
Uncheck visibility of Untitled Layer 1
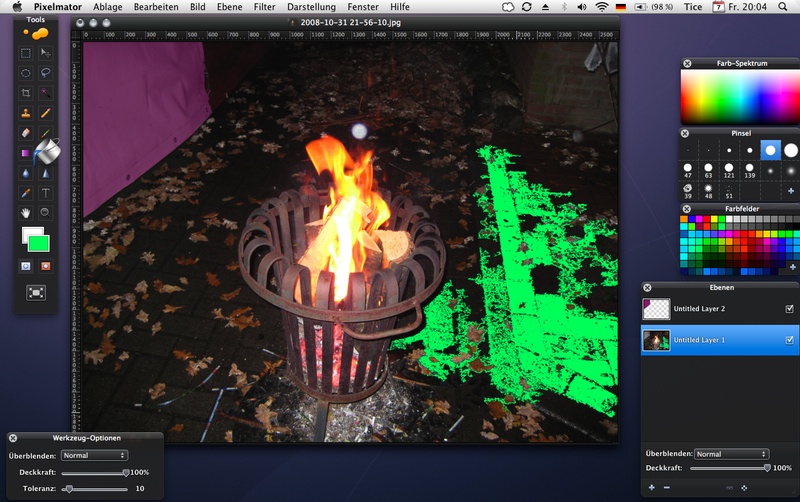[789, 340]
